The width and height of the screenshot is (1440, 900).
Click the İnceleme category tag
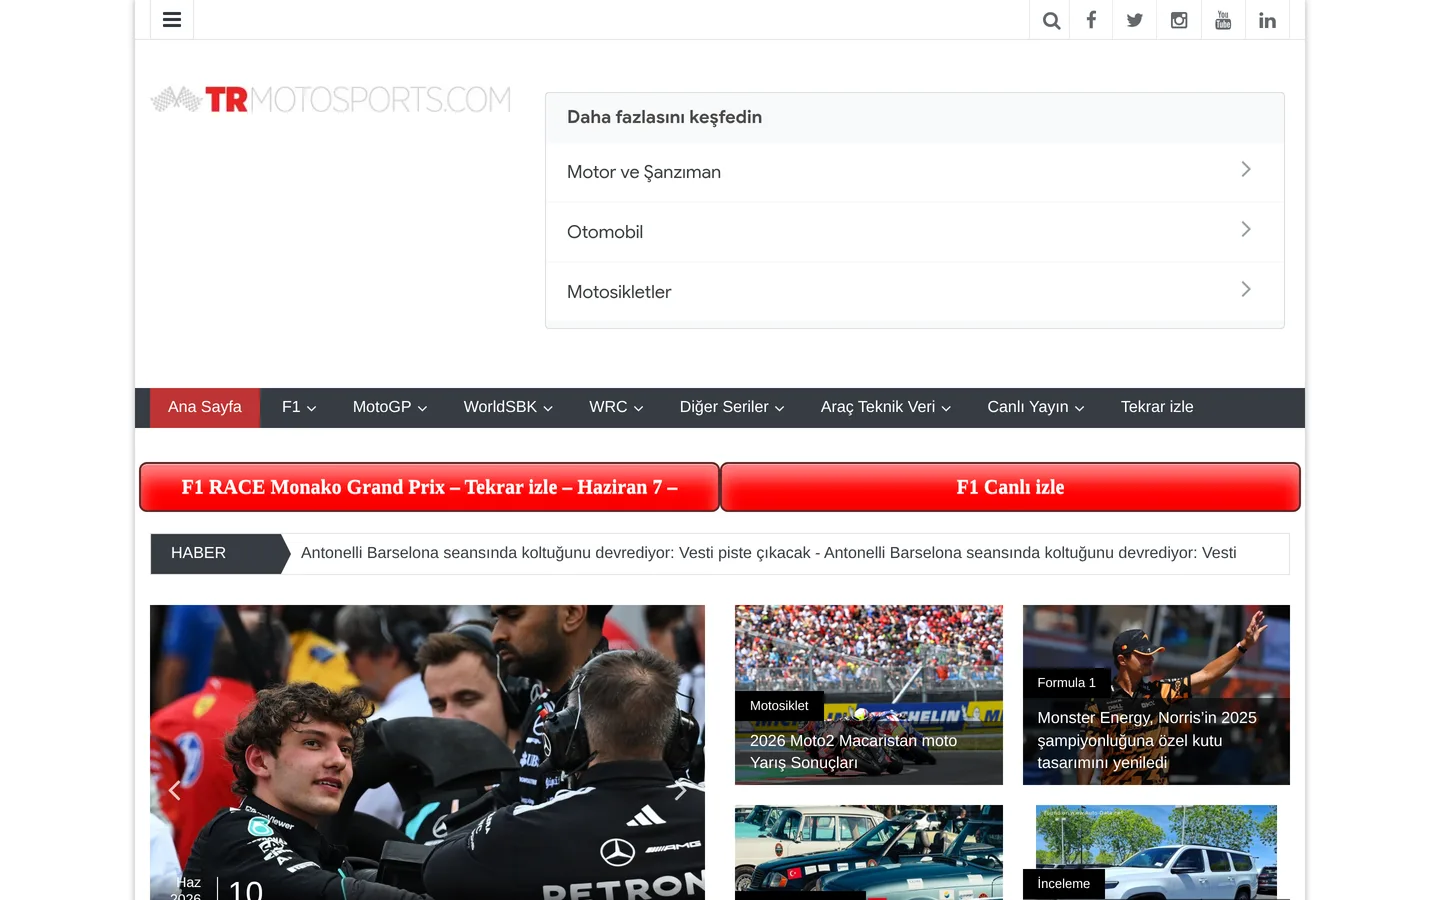pyautogui.click(x=1064, y=884)
